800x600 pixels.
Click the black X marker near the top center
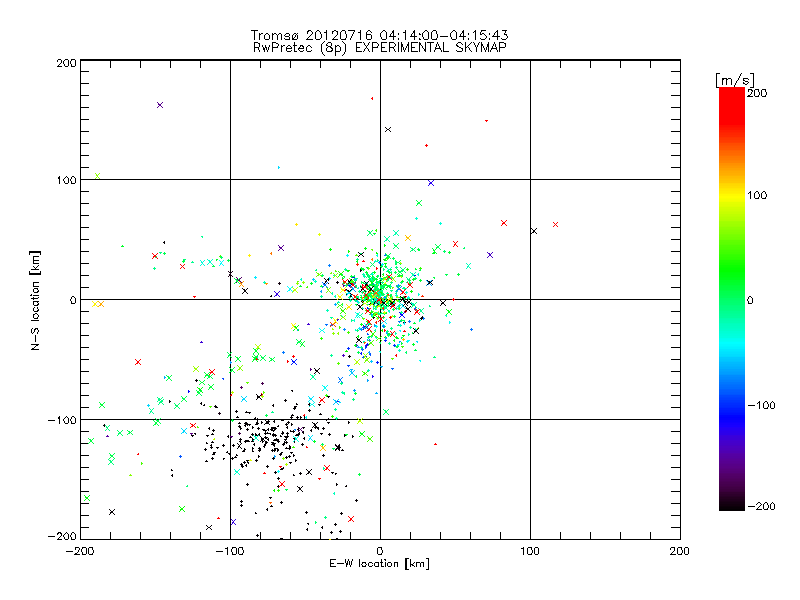(x=388, y=130)
